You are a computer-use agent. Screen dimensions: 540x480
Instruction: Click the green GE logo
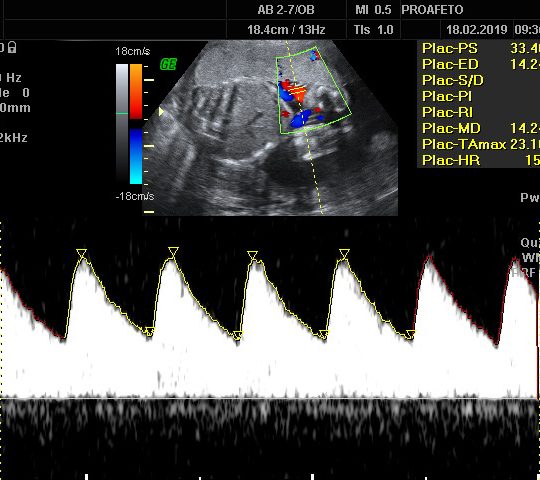point(168,64)
